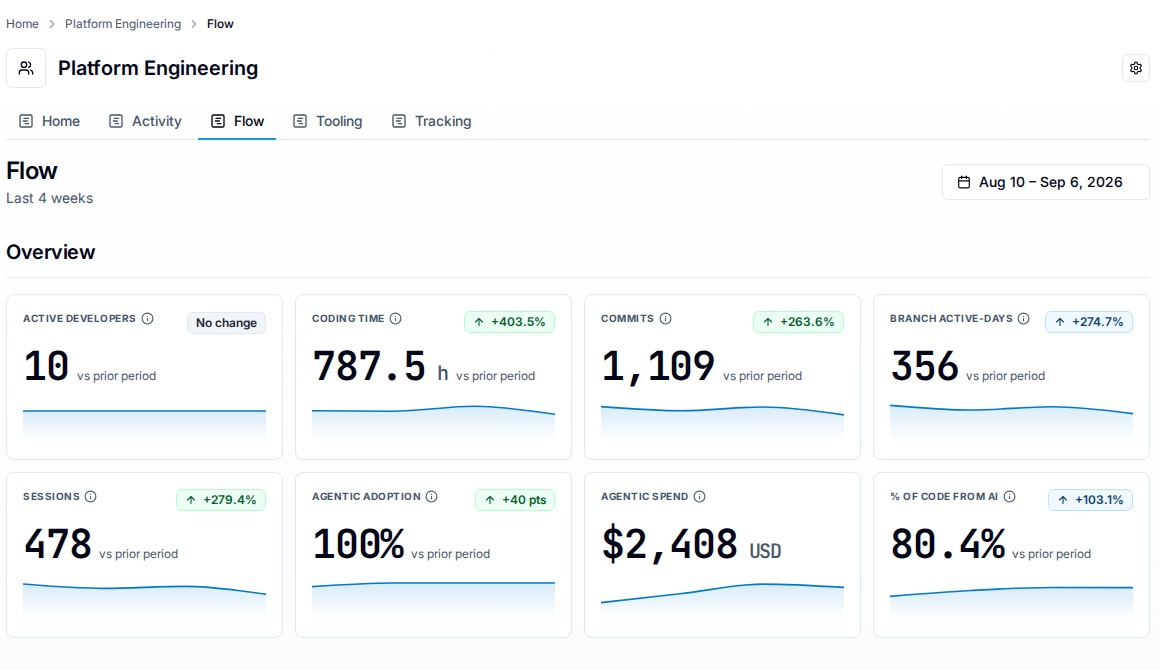
Task: Click the 356 branch active-days value
Action: click(x=925, y=366)
